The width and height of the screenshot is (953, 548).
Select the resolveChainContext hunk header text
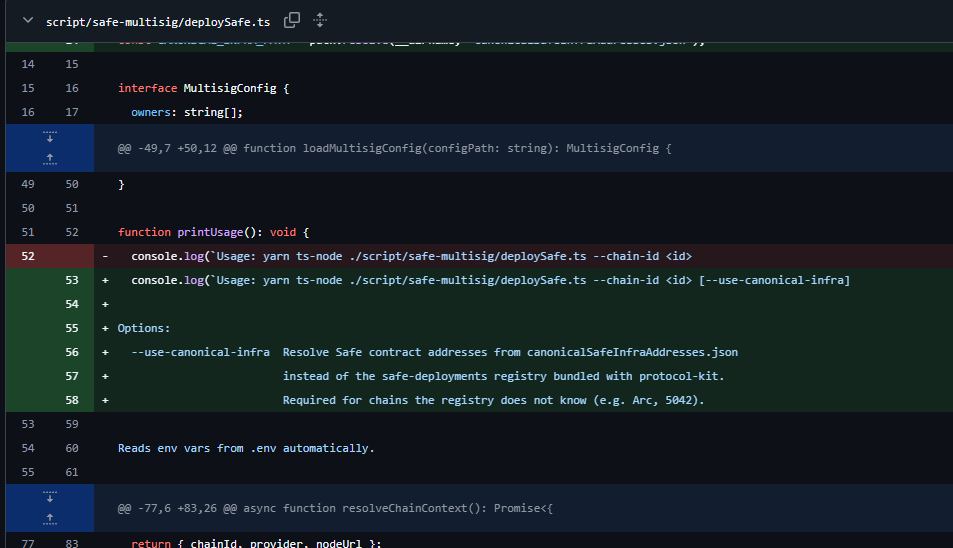[335, 508]
